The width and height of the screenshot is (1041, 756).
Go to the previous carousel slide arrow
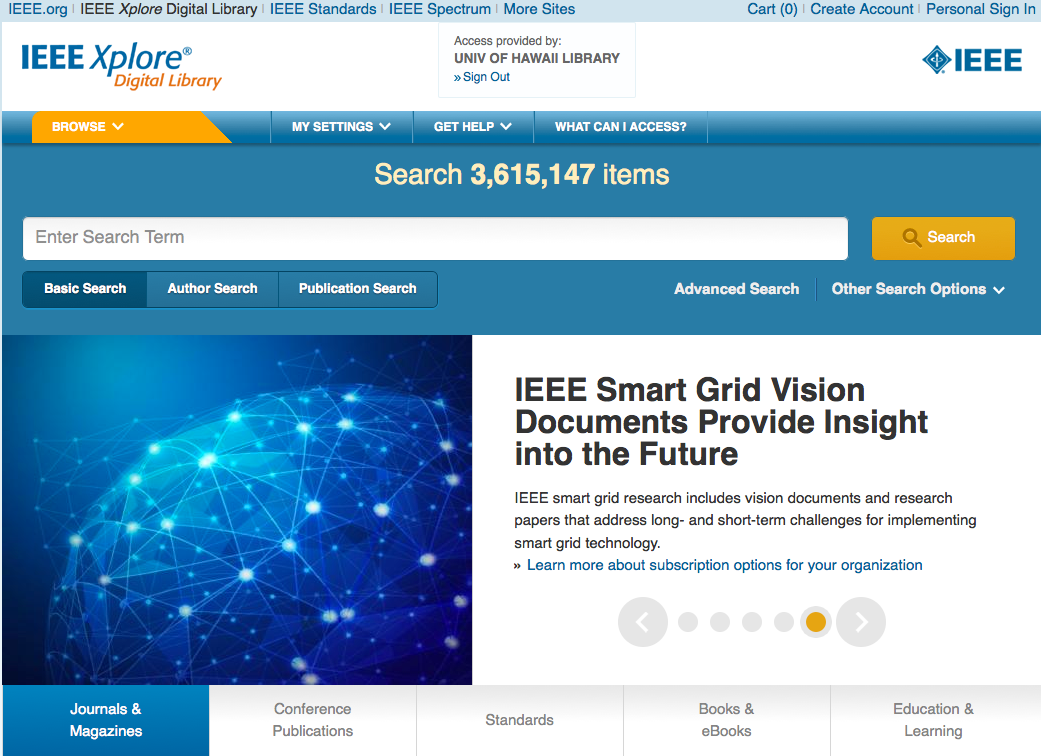(643, 622)
